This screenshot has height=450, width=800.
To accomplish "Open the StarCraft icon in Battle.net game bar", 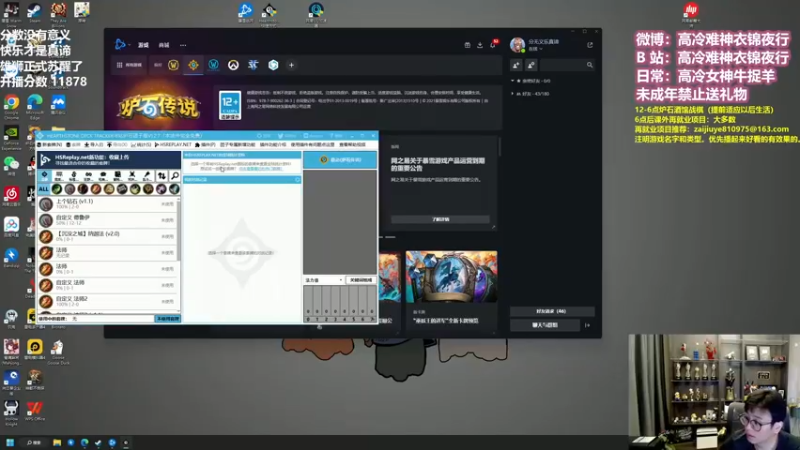I will click(x=253, y=65).
